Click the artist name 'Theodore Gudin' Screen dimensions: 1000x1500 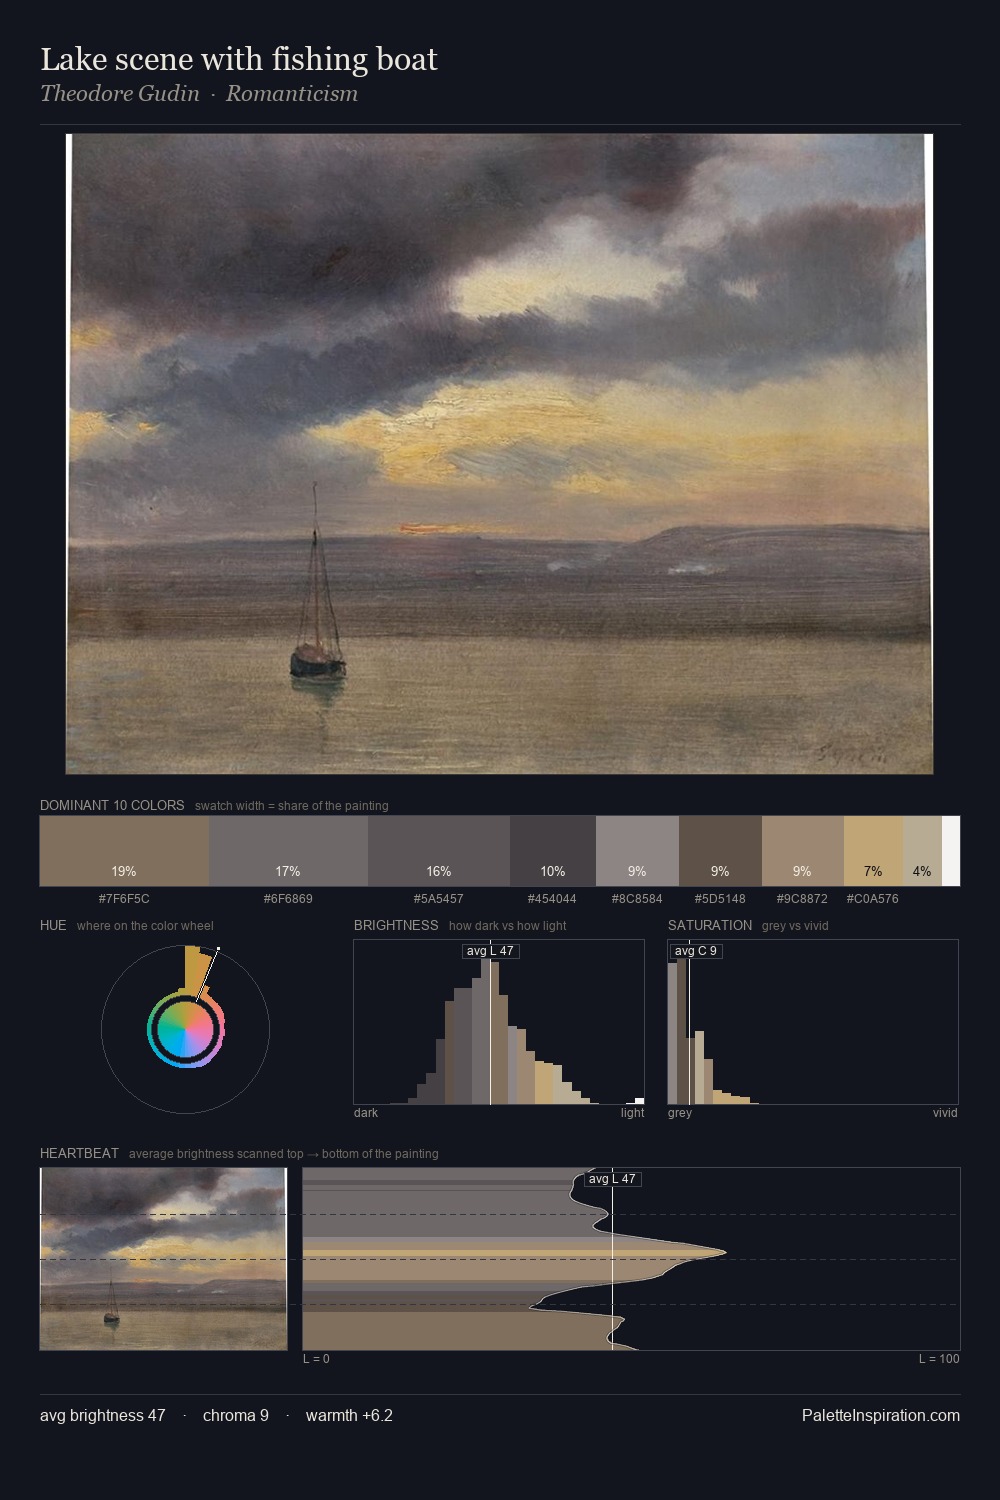(x=120, y=94)
